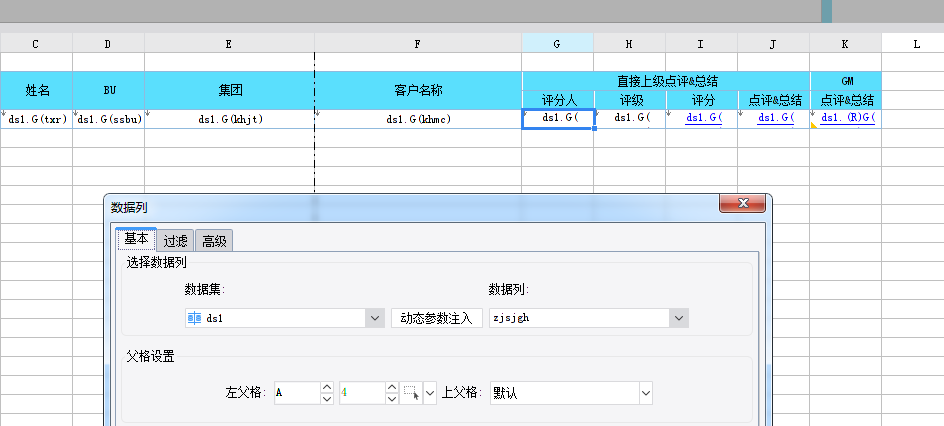Select the ds1.G(ssbu) cell
The image size is (944, 426).
pos(108,119)
